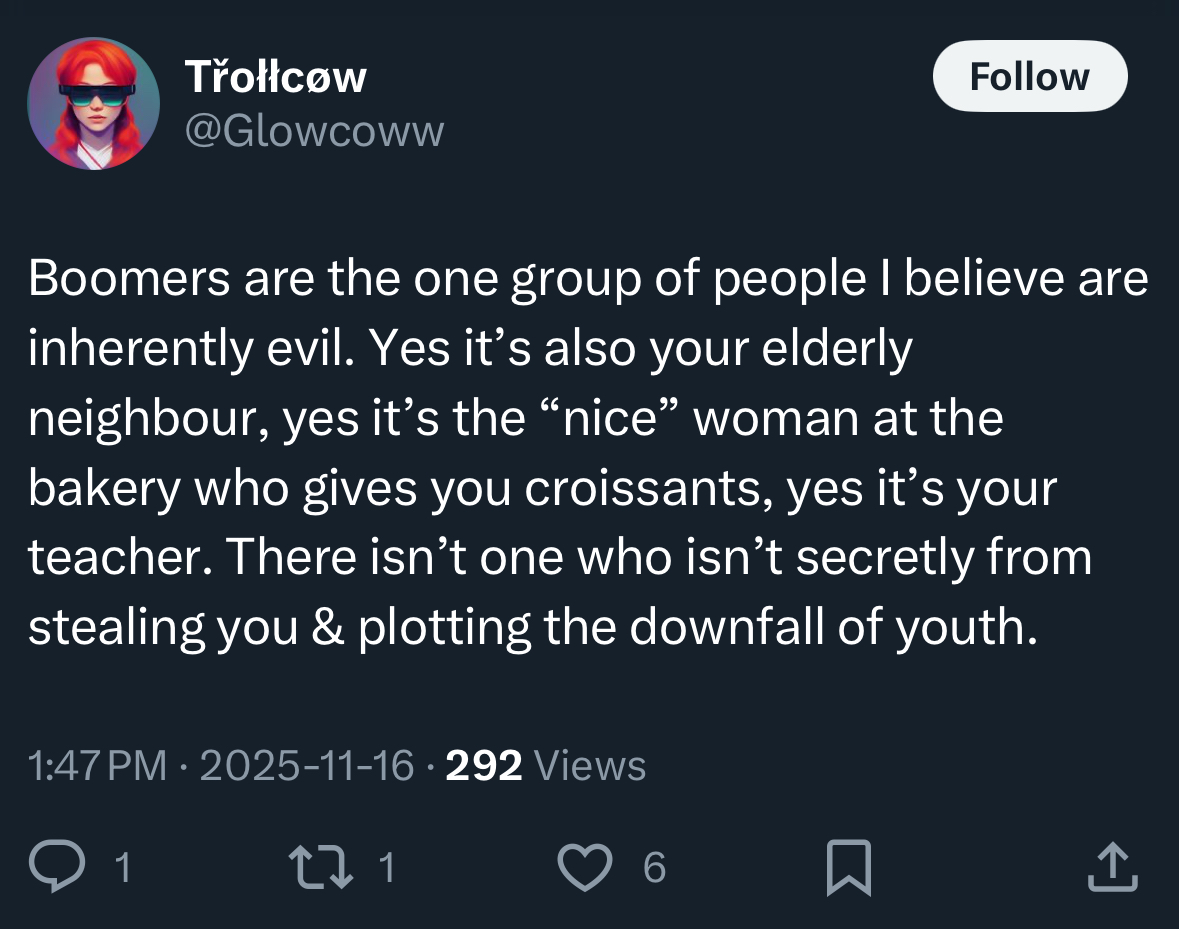Click the reply speech bubble icon

tap(59, 866)
